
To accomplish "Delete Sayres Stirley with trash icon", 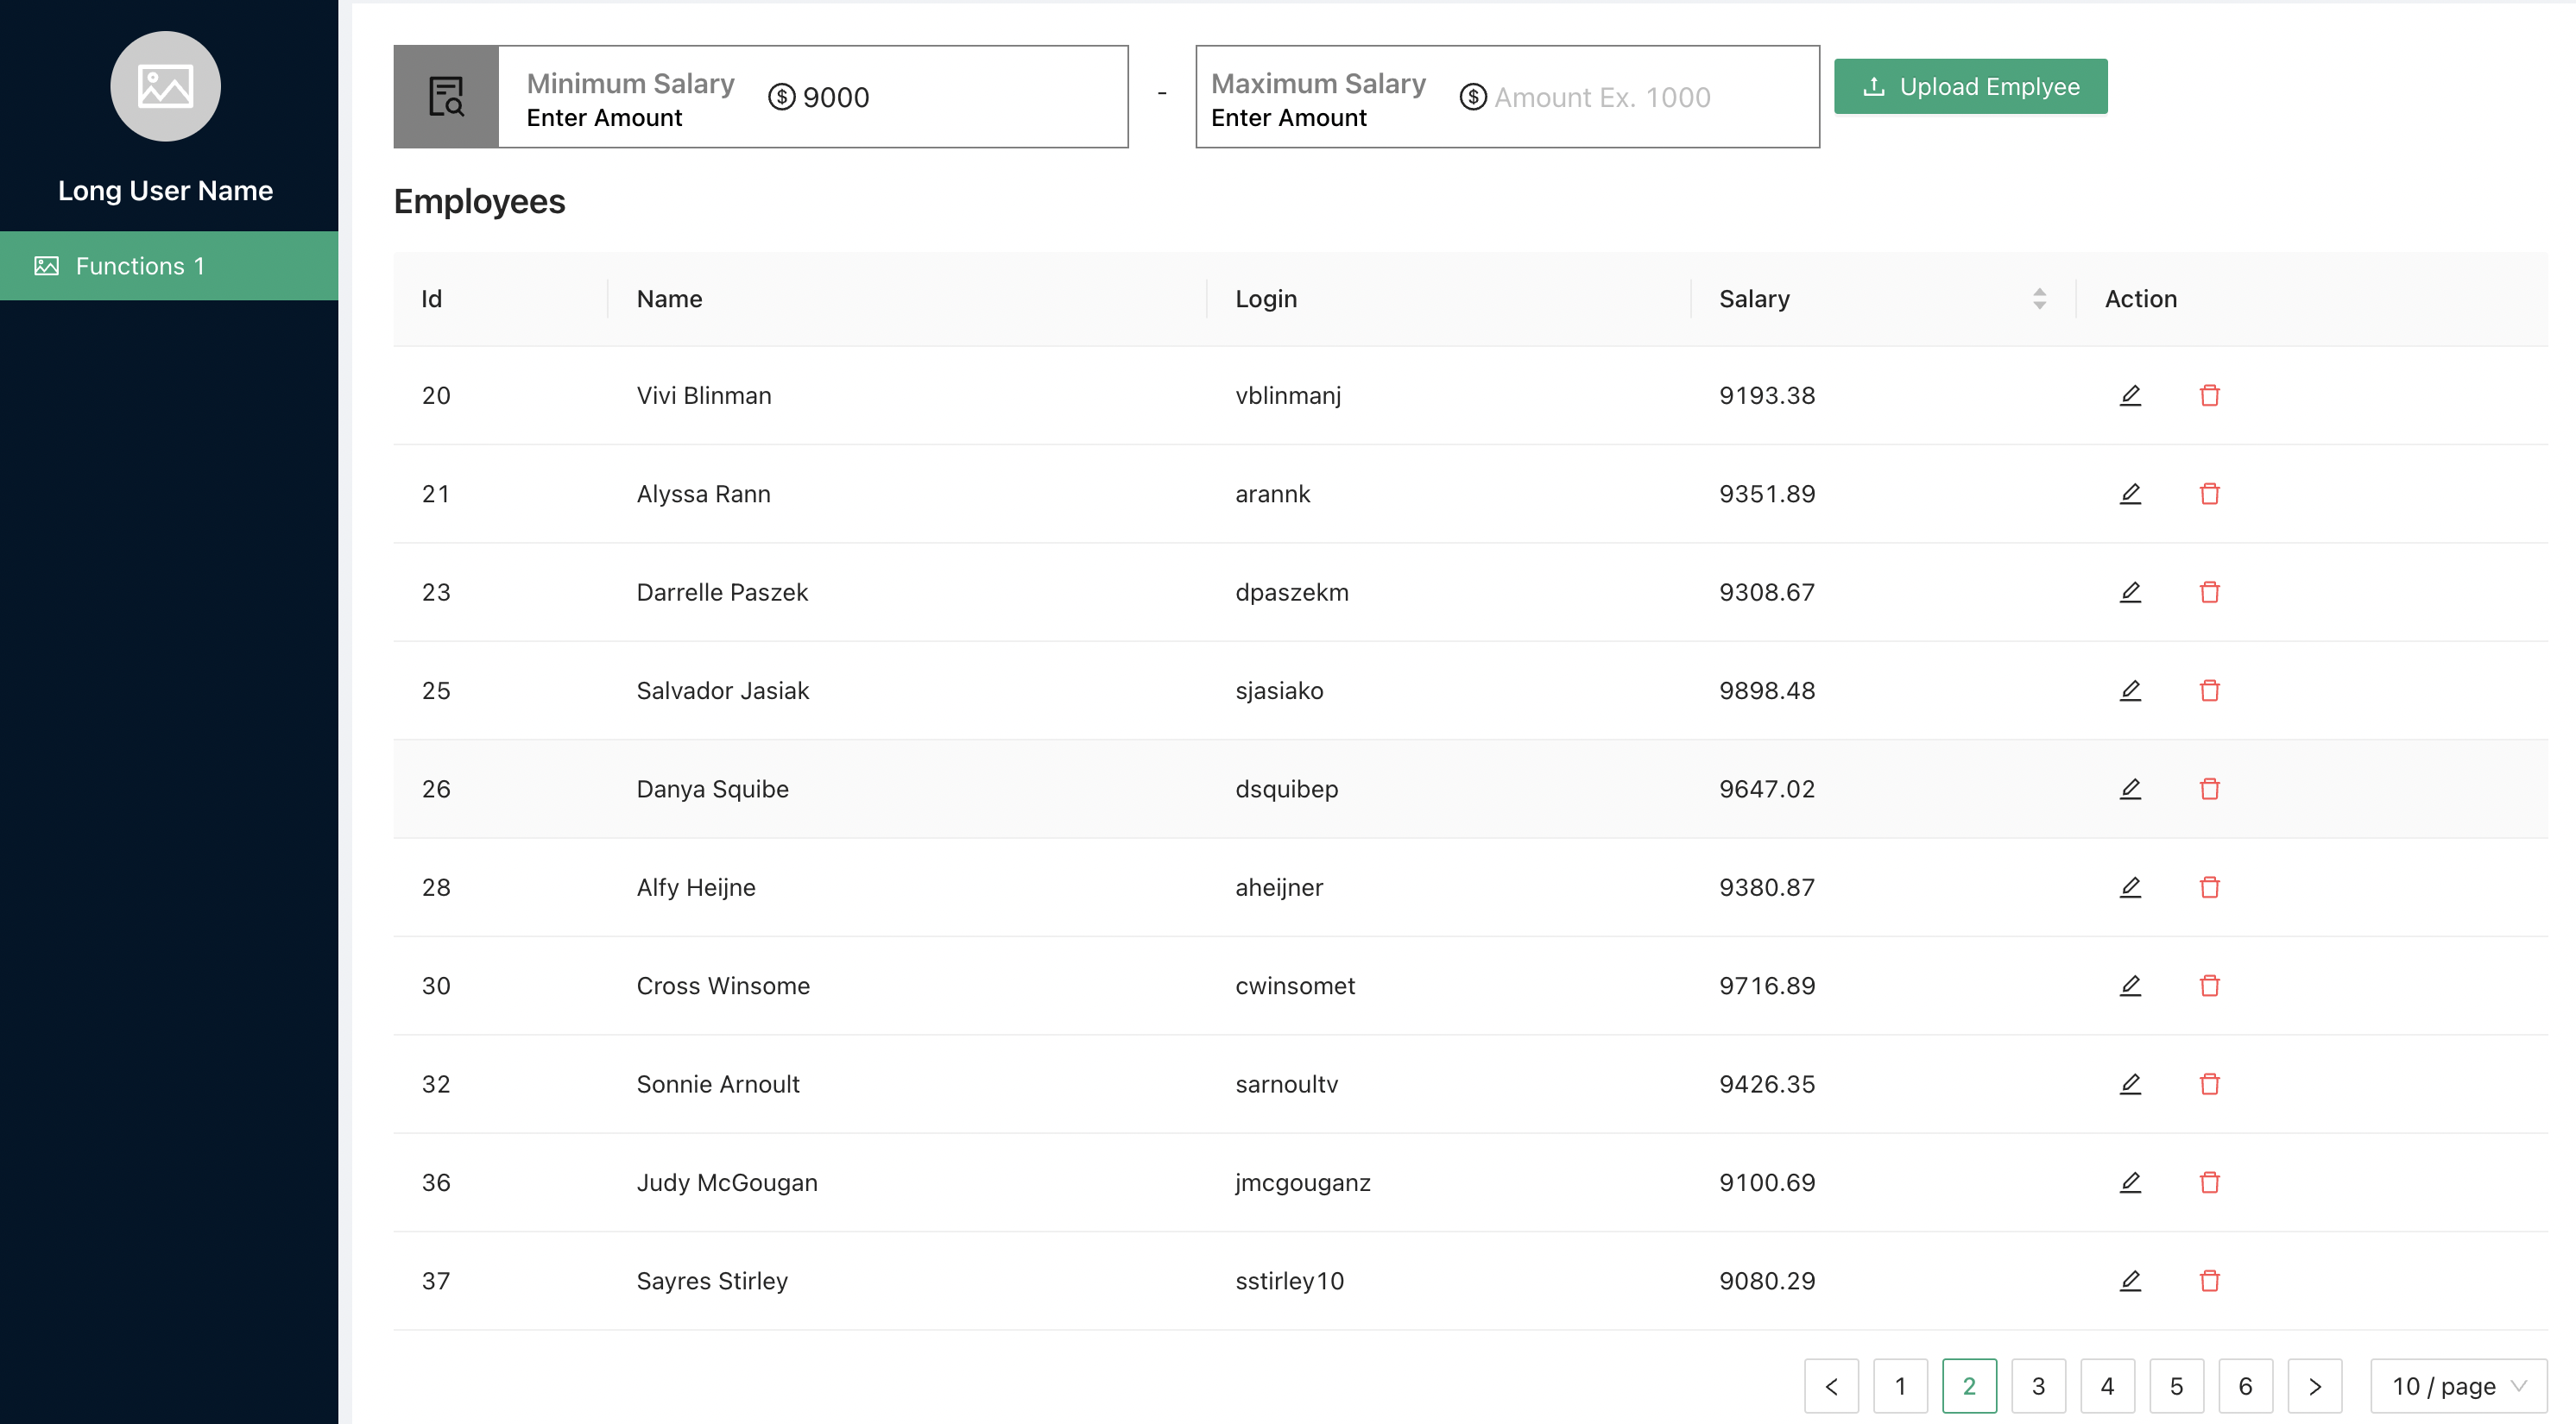I will (2209, 1280).
